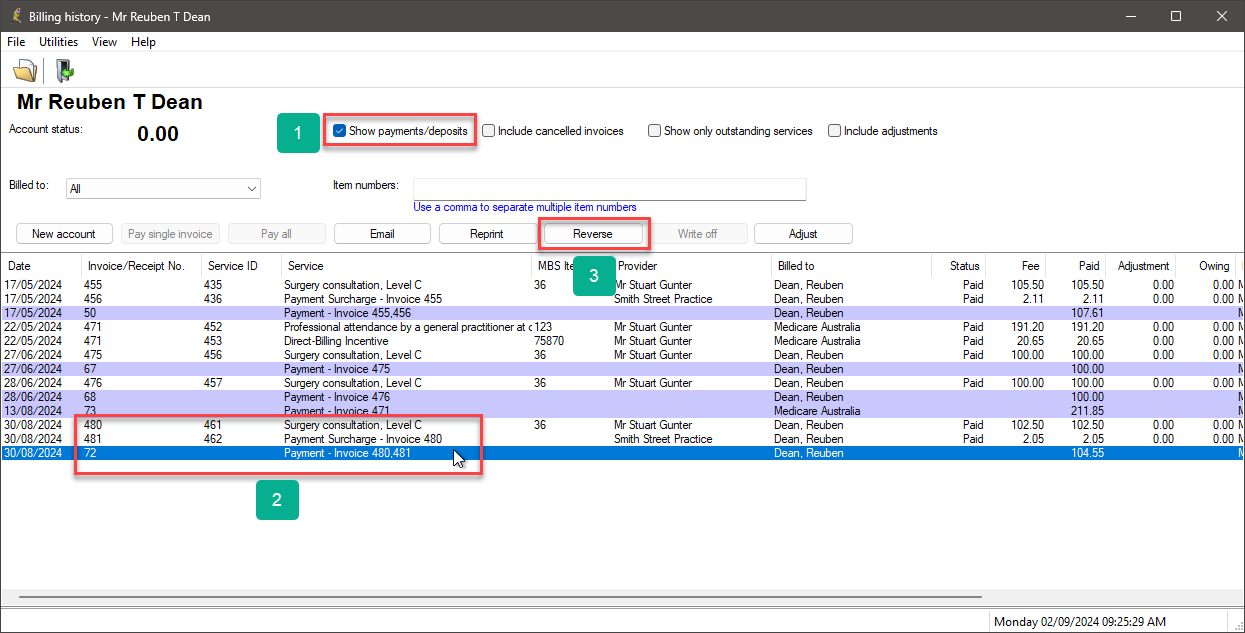Click the open folder toolbar icon
This screenshot has width=1245, height=633.
pyautogui.click(x=24, y=70)
